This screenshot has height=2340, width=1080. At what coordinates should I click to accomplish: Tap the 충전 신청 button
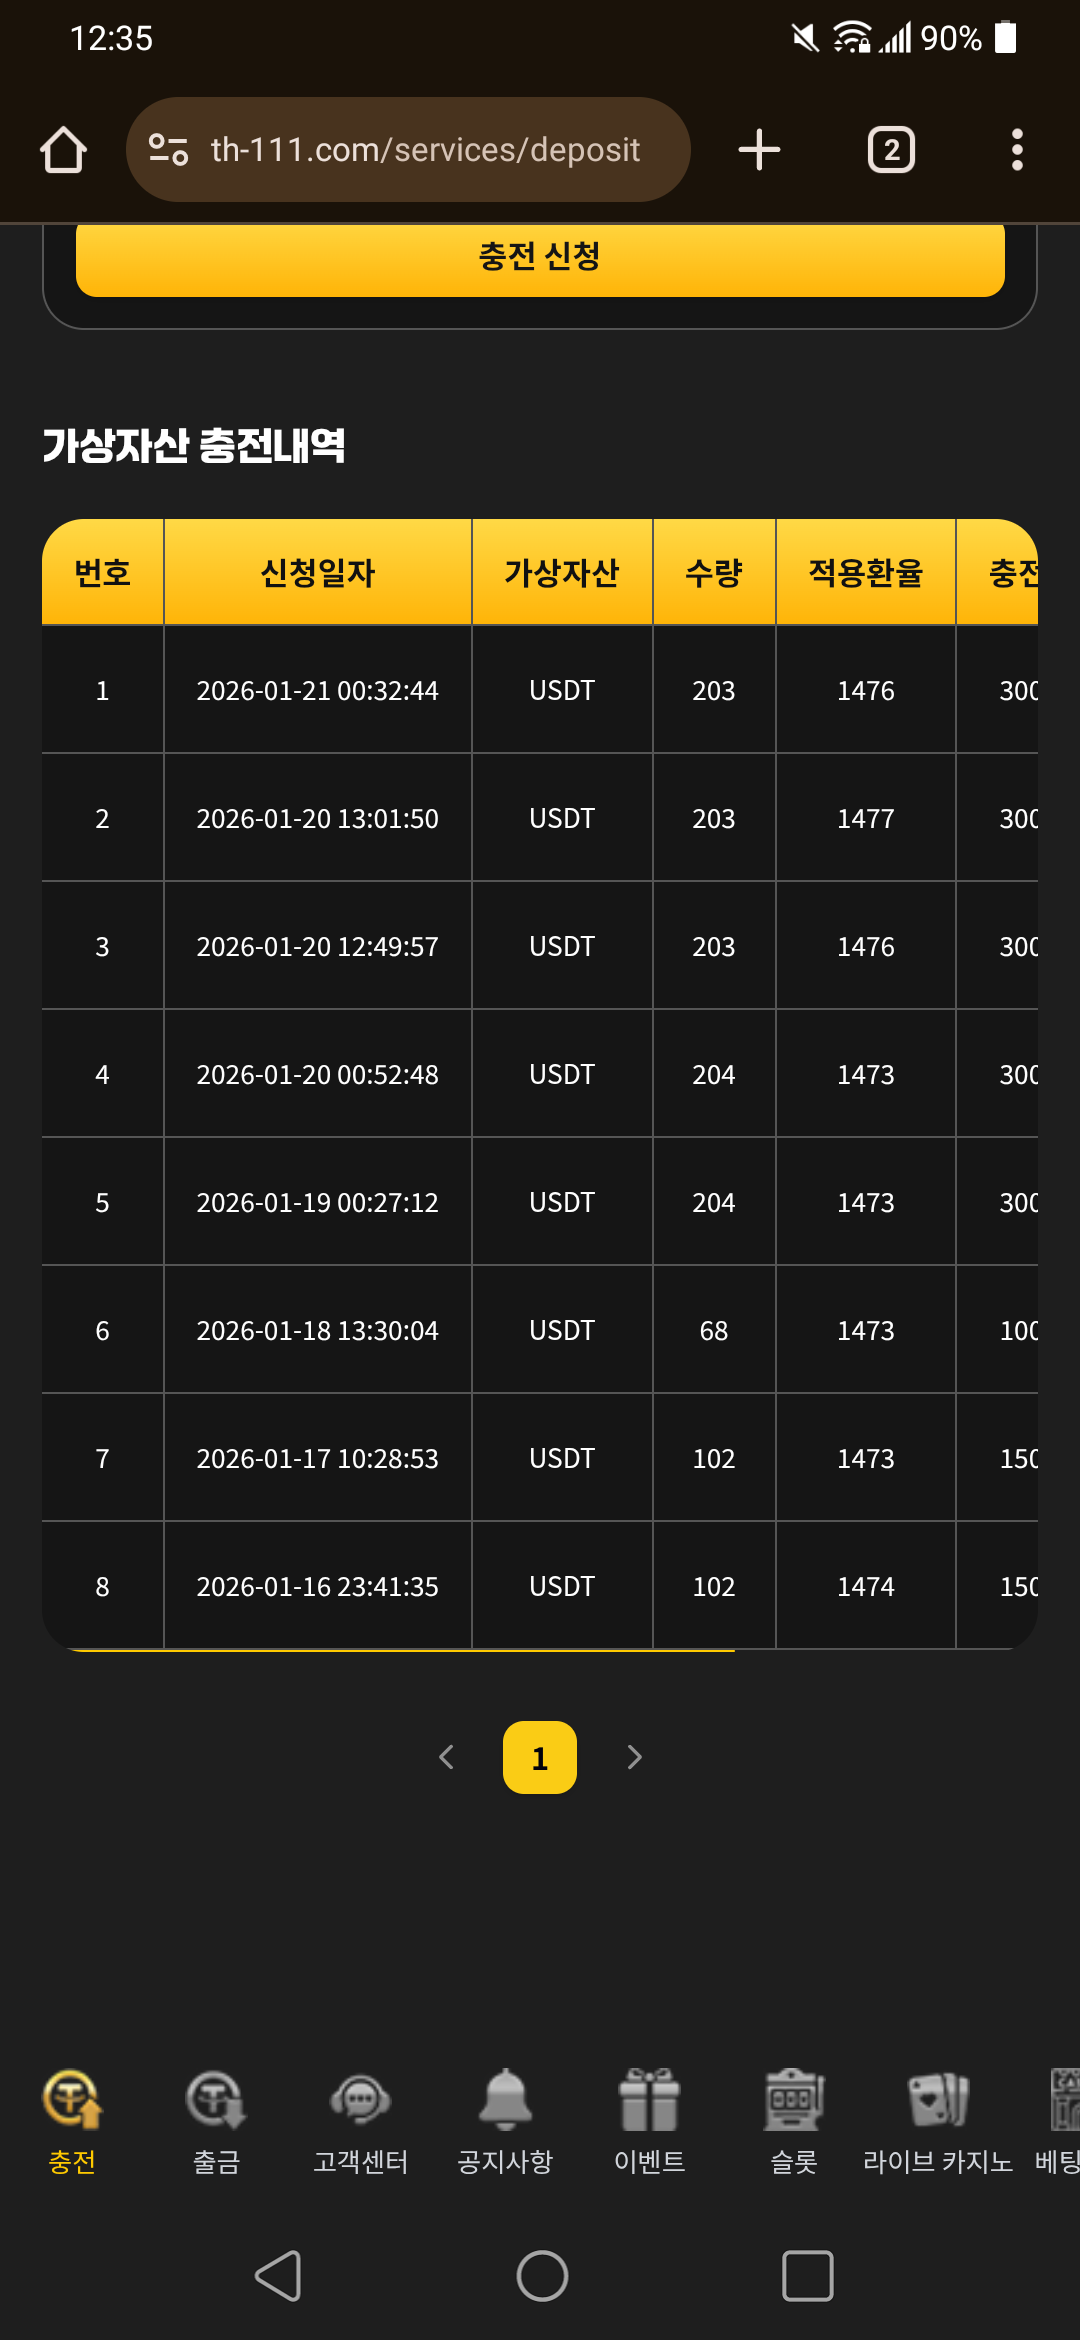pyautogui.click(x=540, y=258)
